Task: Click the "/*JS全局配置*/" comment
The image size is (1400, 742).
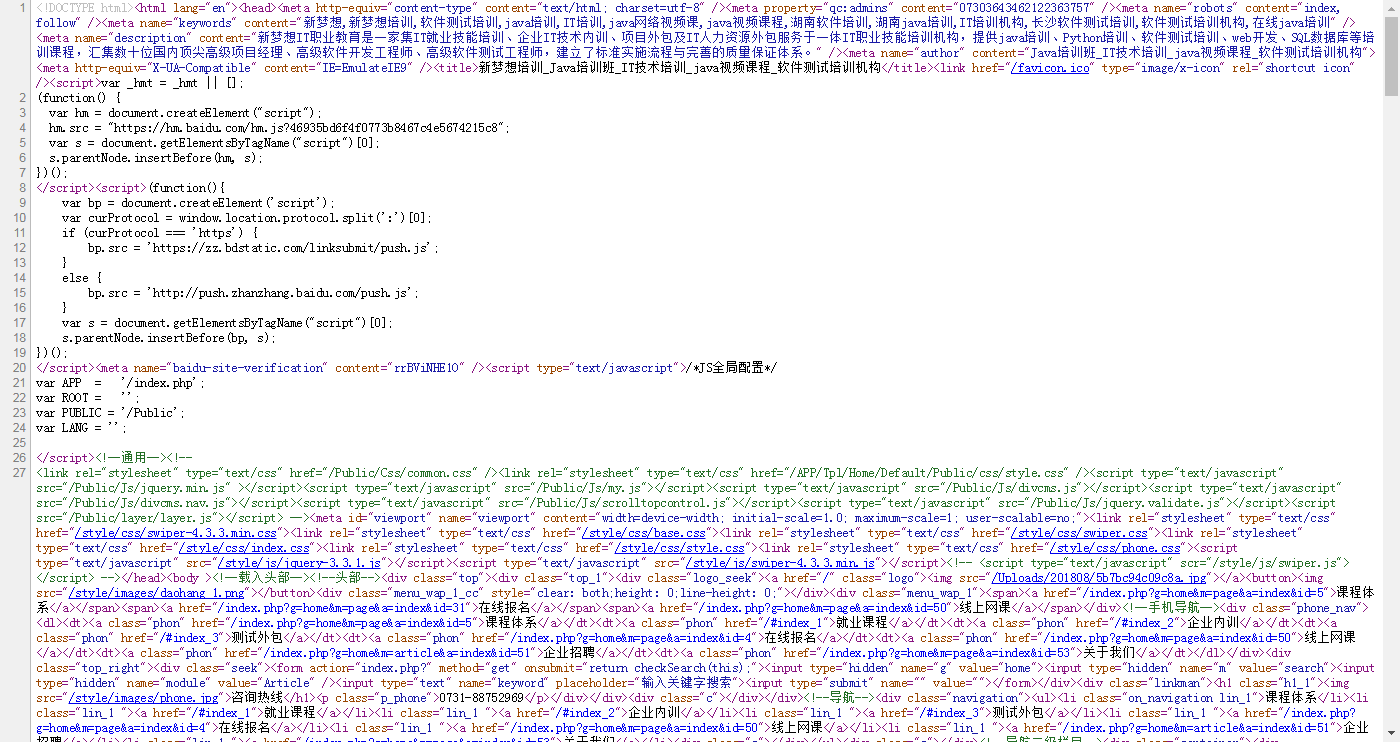Action: (732, 368)
